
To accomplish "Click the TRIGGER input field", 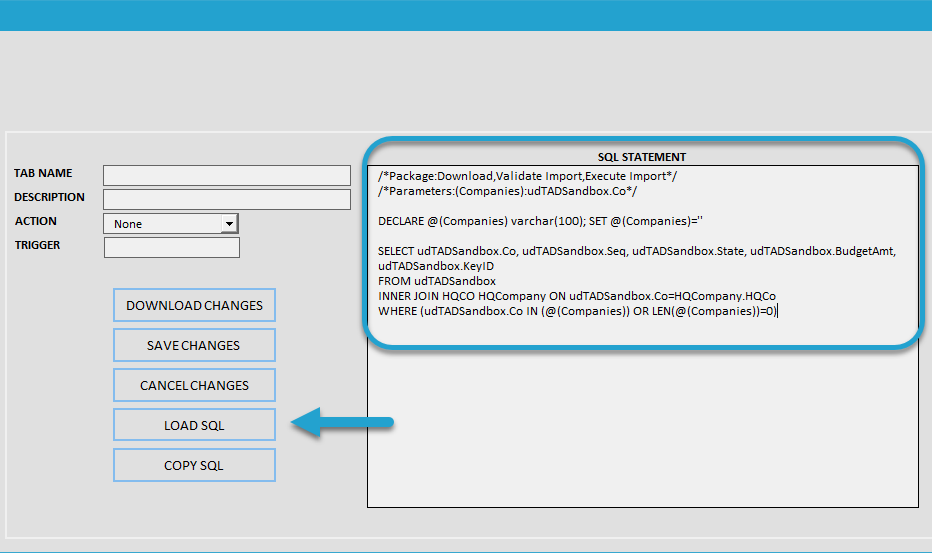I will (x=172, y=247).
